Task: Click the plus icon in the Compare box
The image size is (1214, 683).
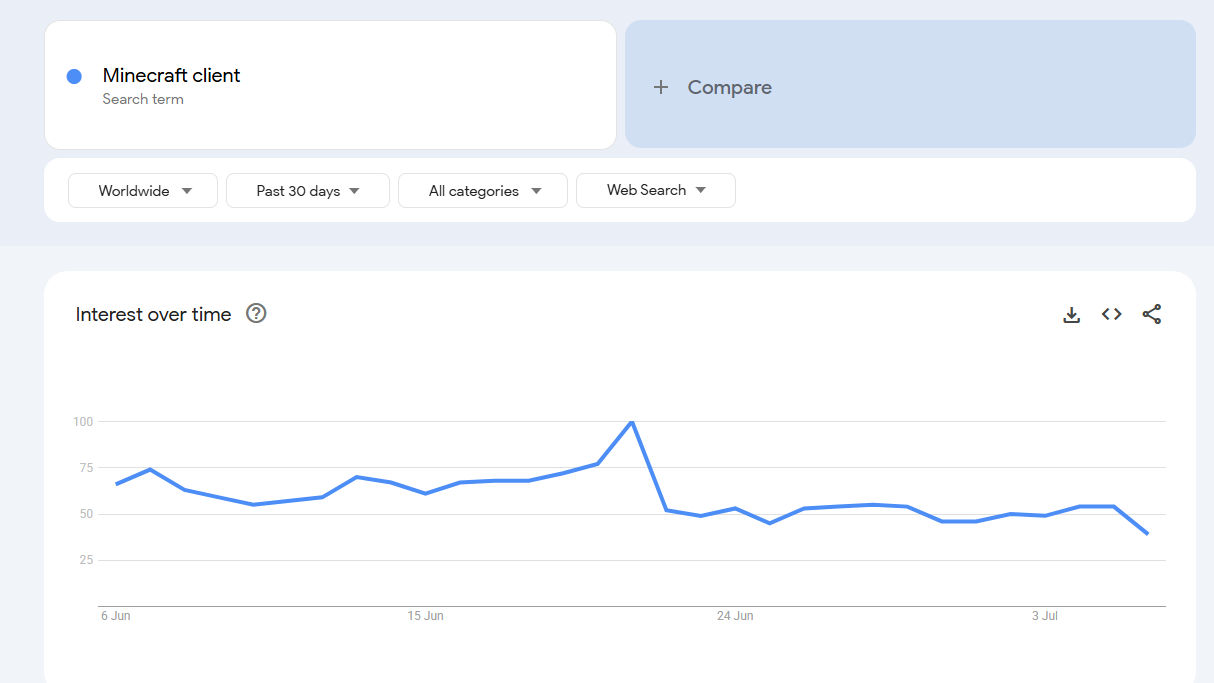Action: pos(660,87)
